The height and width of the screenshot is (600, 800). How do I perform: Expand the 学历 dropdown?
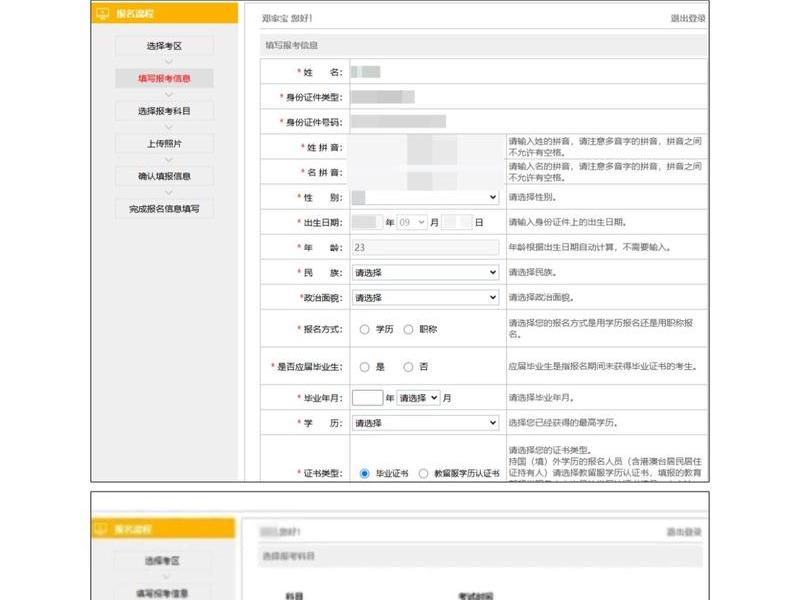[x=425, y=423]
